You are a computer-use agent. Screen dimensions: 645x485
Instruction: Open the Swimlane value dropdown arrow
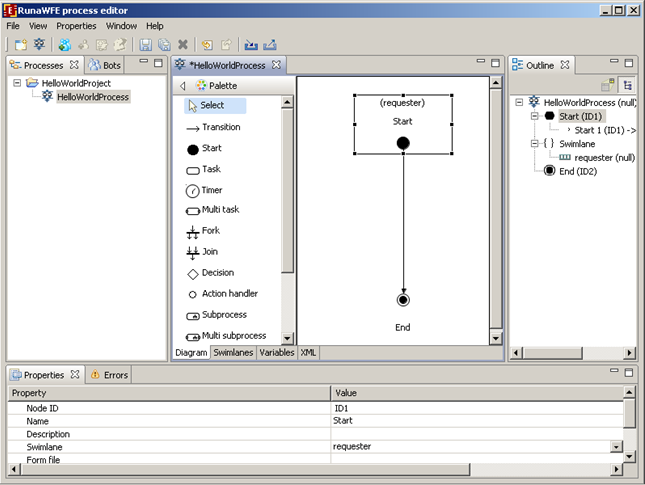(x=615, y=447)
